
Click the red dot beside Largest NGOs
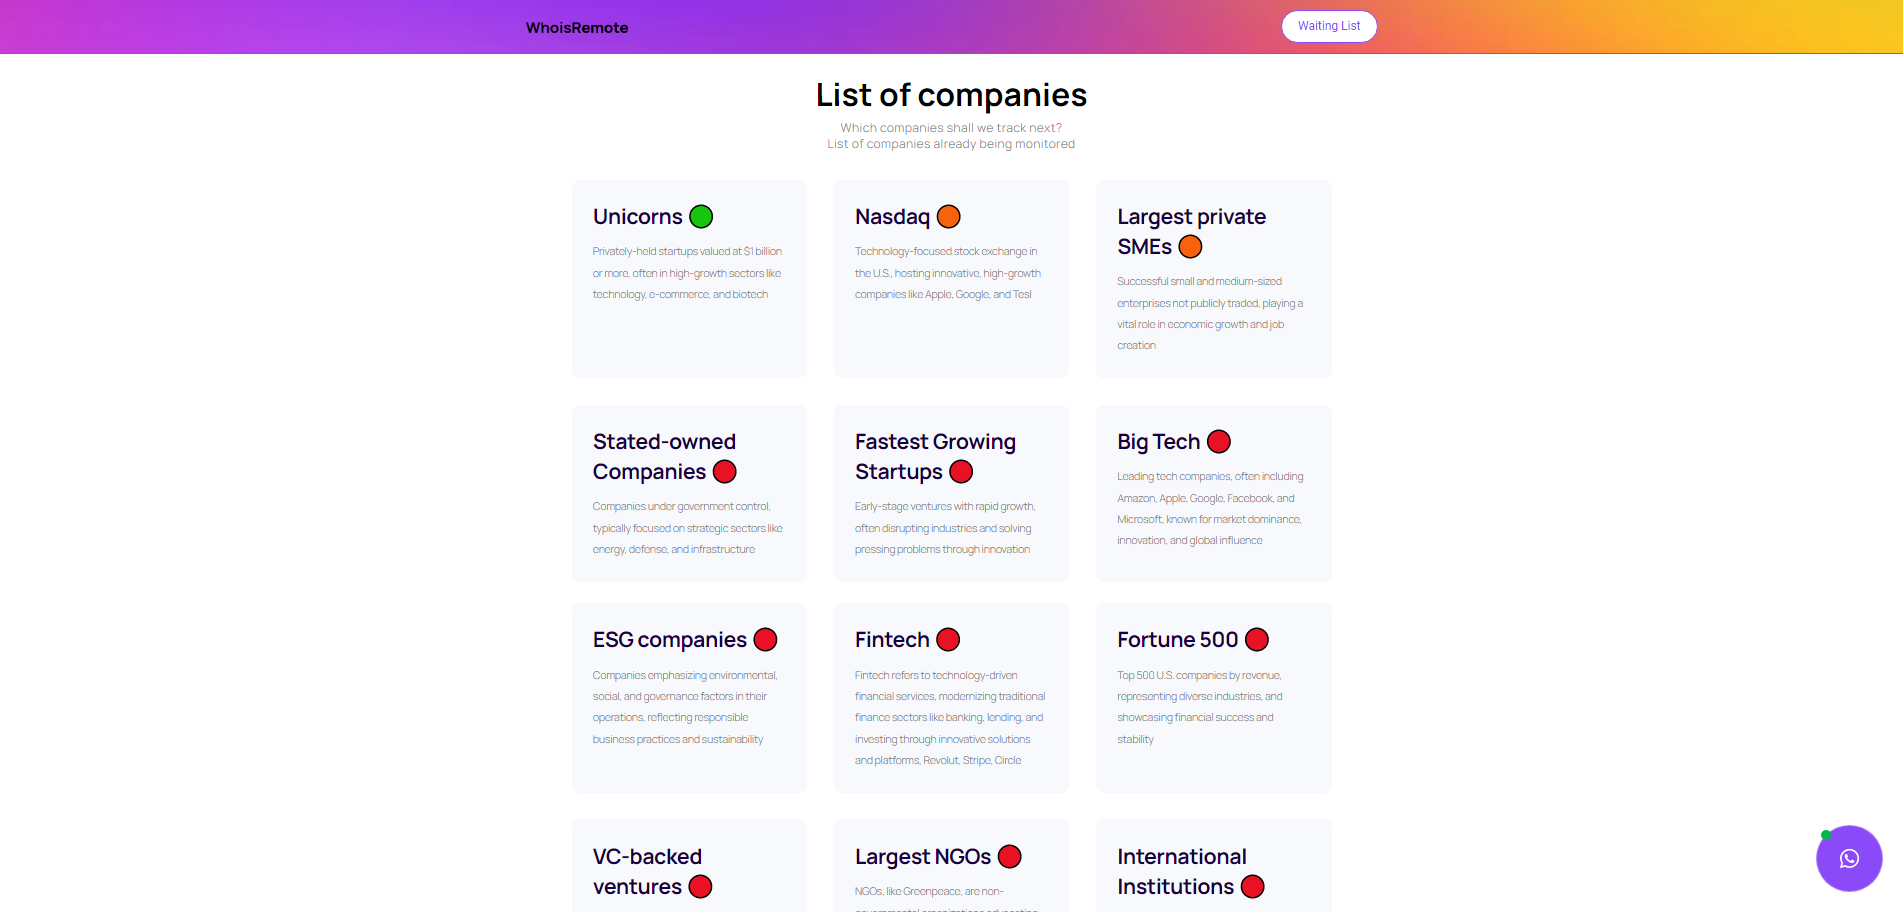(x=1009, y=857)
